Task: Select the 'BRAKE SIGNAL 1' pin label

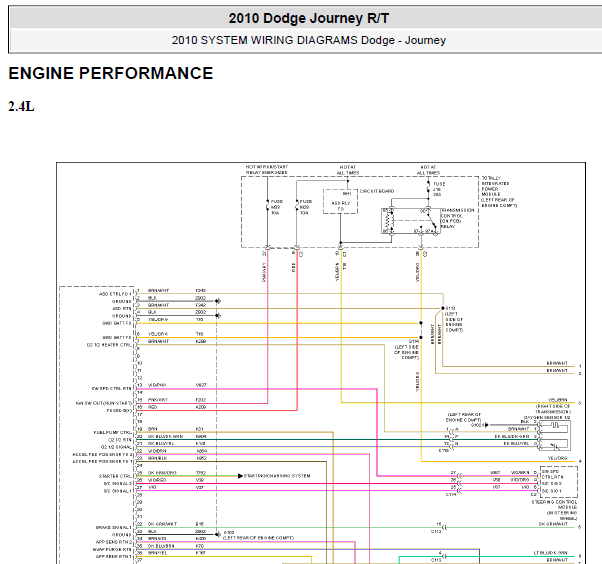Action: pyautogui.click(x=114, y=528)
